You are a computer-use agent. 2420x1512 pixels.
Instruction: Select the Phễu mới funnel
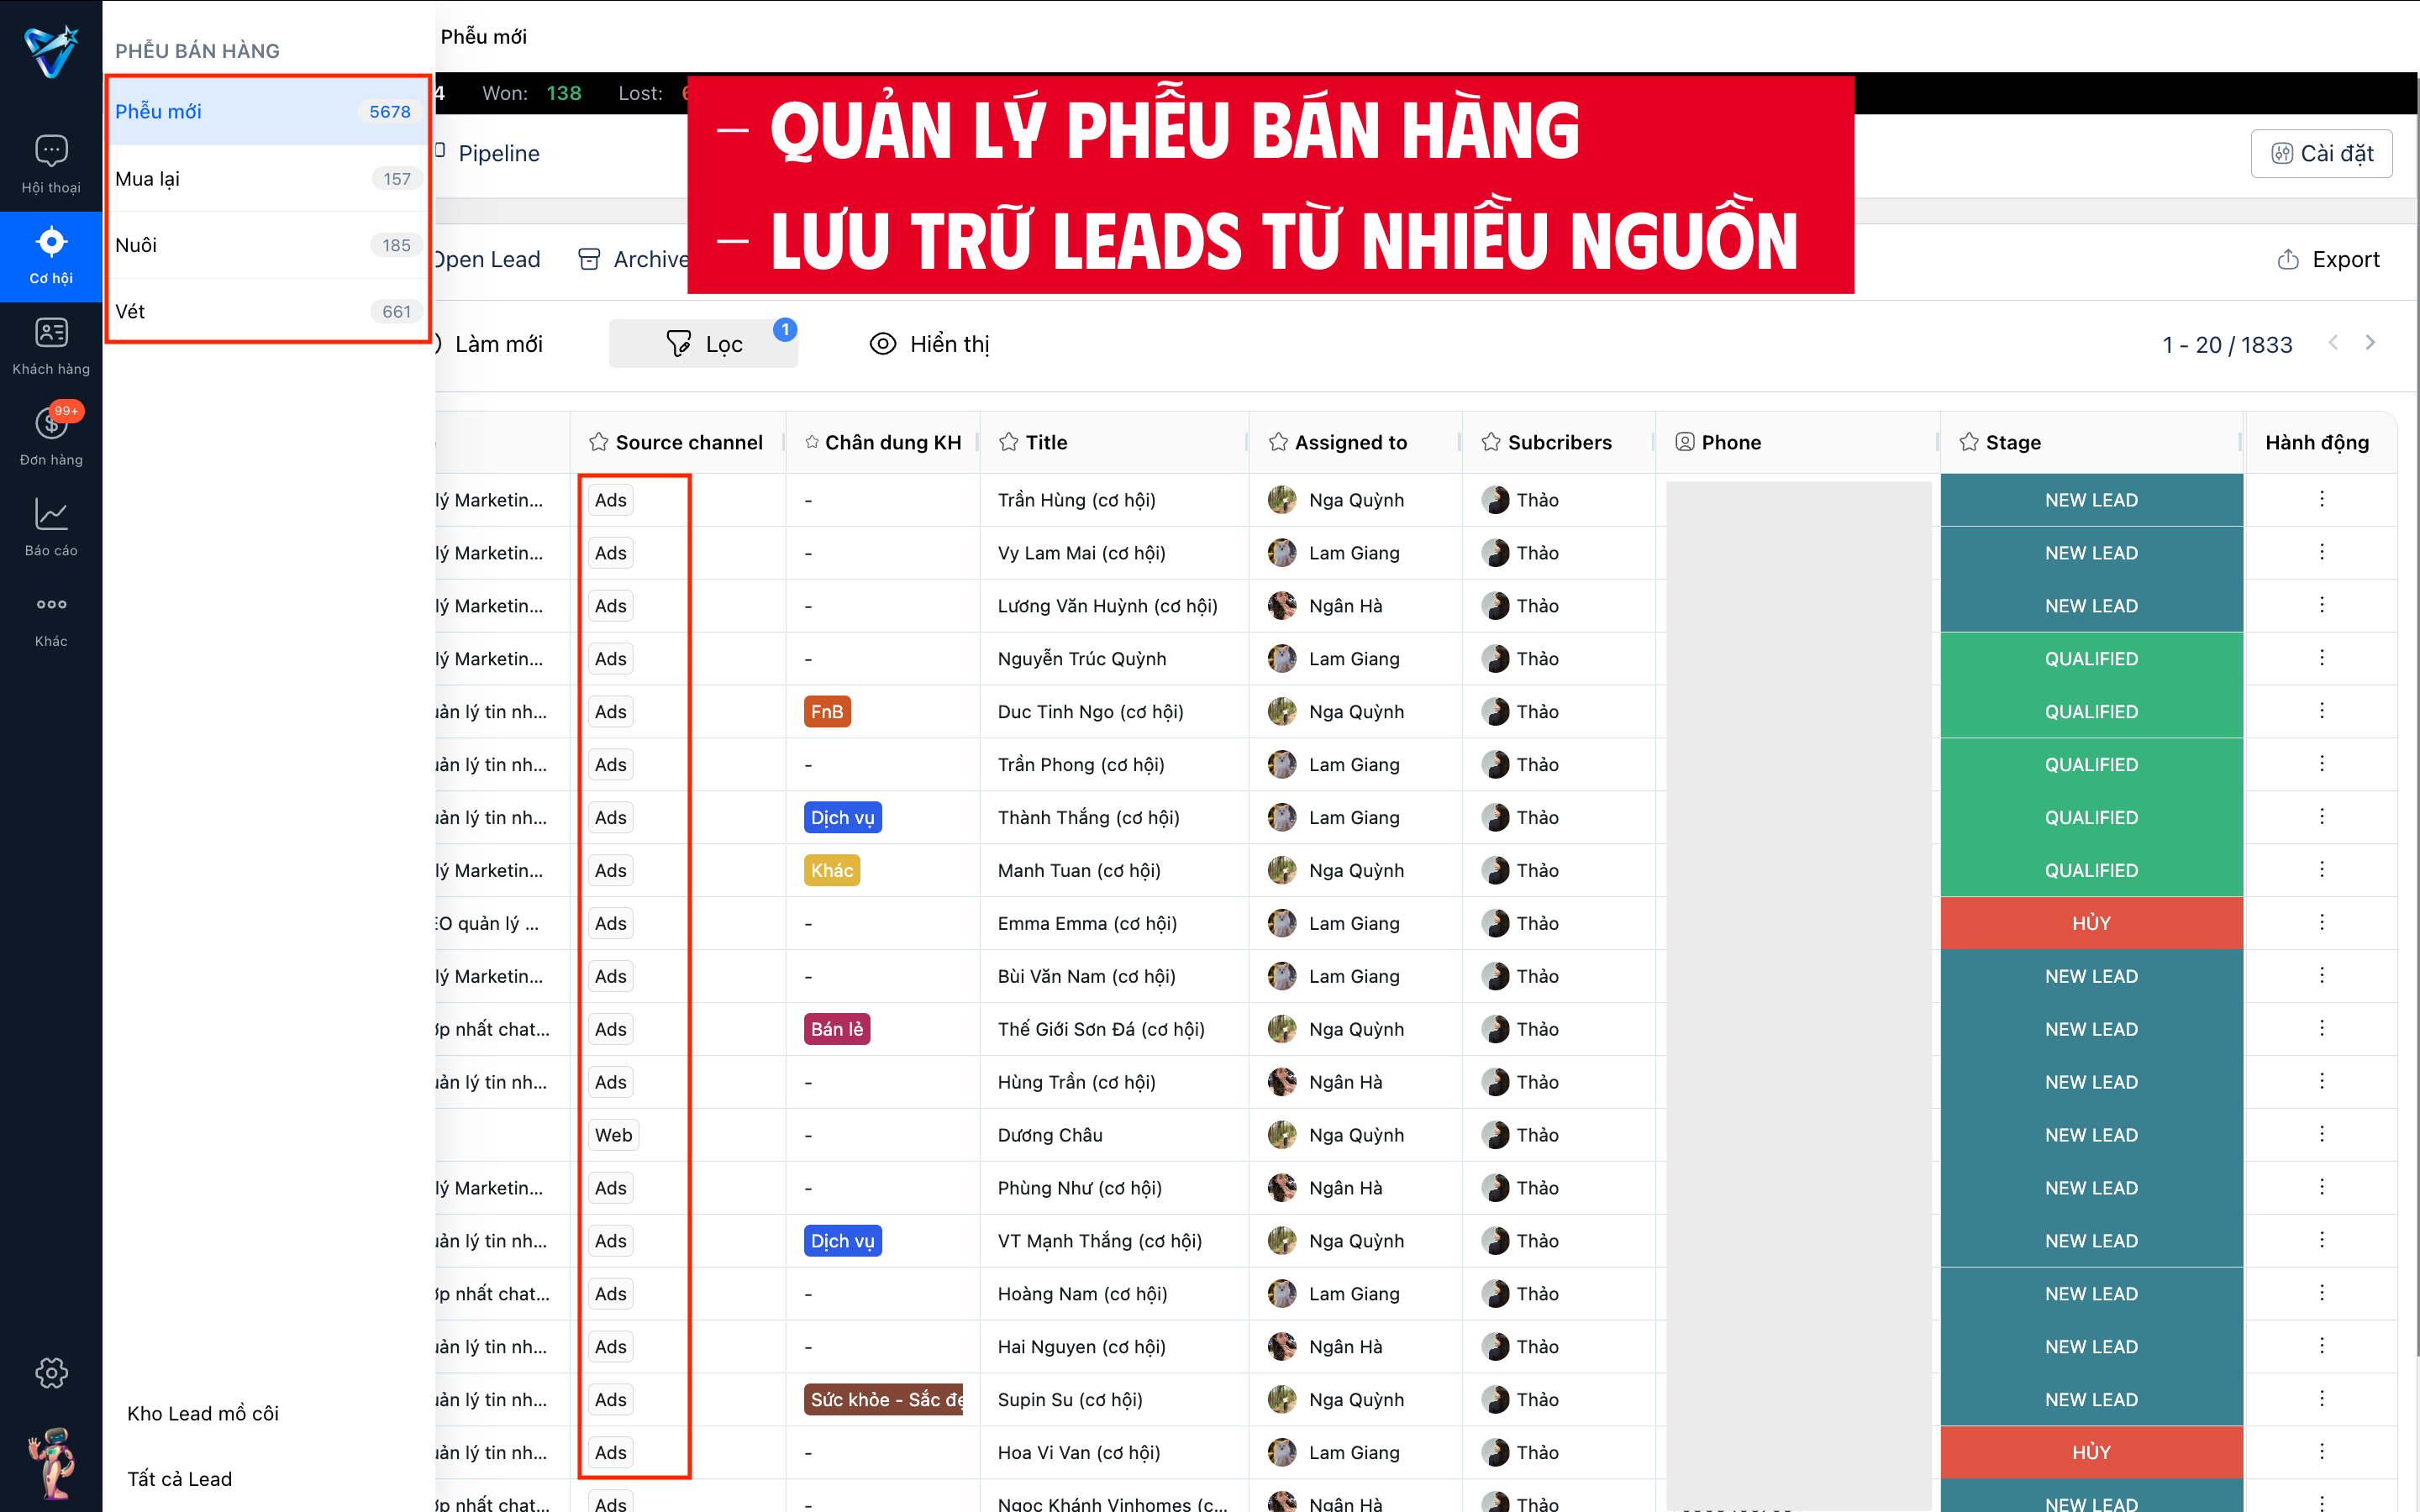268,111
